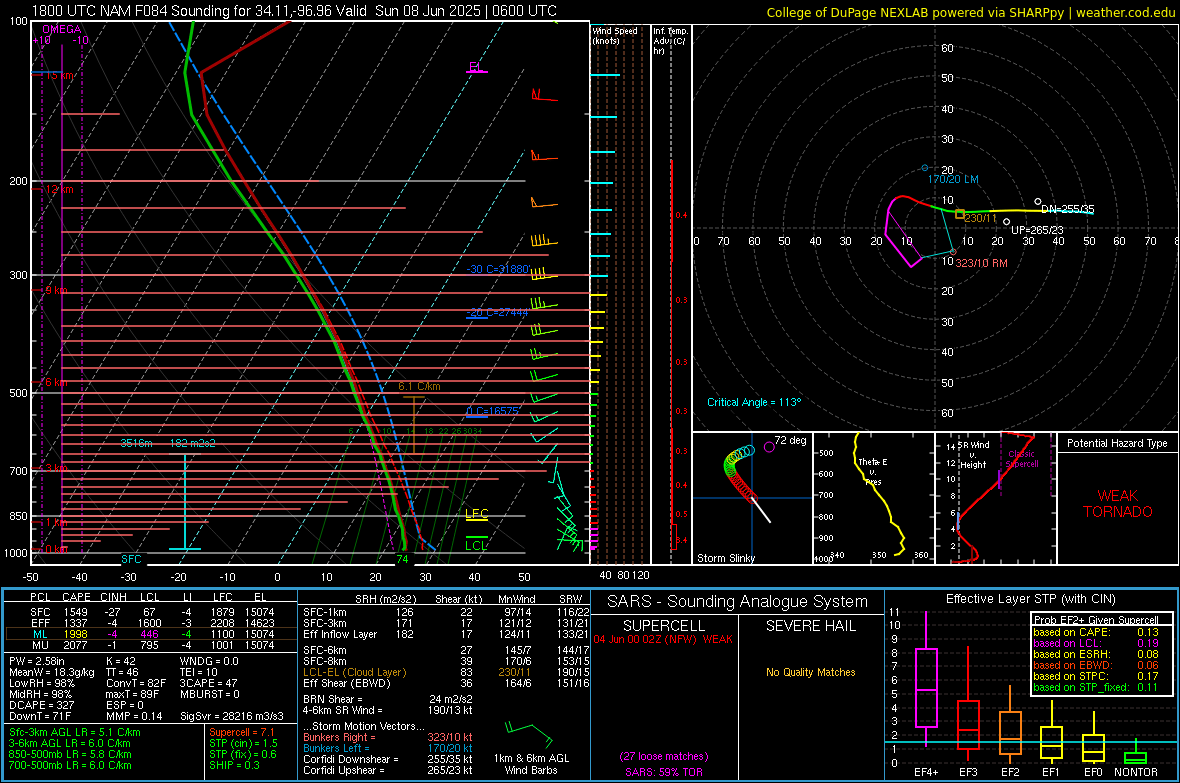Screen dimensions: 1180x783
Task: Click the red '9 km' height marker
Action: coord(56,290)
